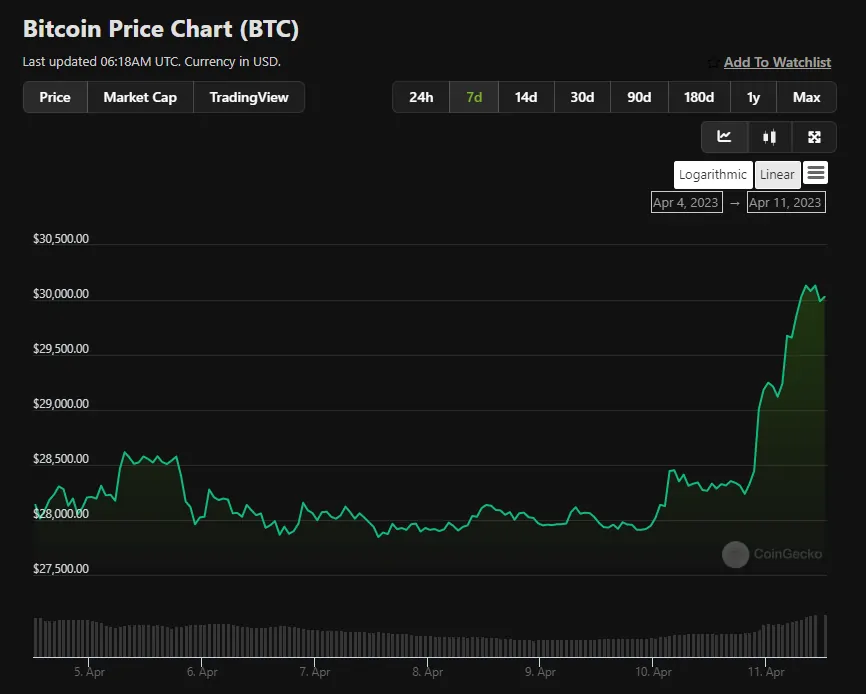Click the $29,500.00 axis label
Screen dimensions: 866x694
pyautogui.click(x=61, y=349)
